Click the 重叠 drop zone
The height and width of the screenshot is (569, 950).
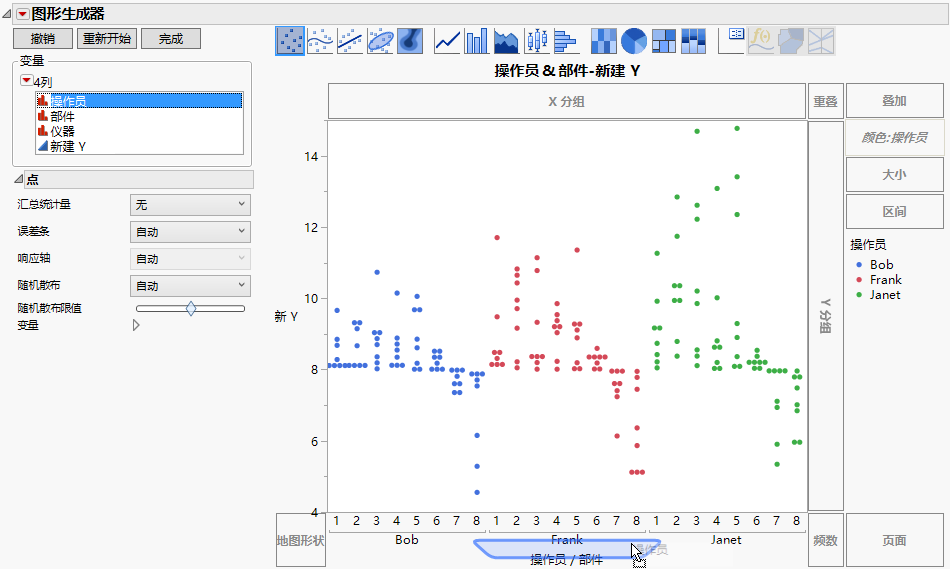(x=825, y=101)
